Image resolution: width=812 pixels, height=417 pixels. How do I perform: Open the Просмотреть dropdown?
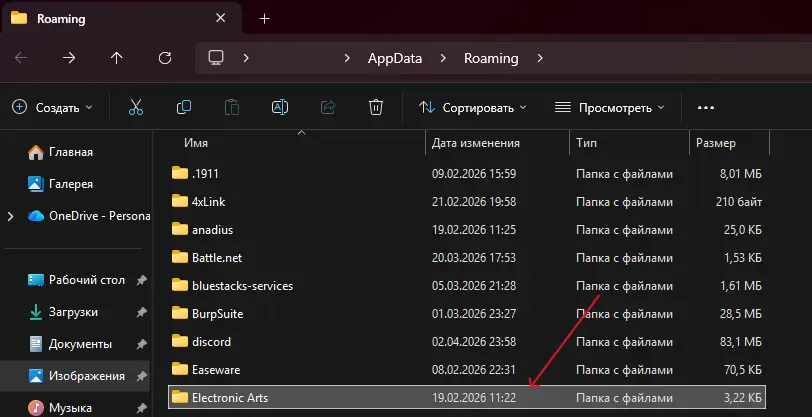pyautogui.click(x=609, y=108)
